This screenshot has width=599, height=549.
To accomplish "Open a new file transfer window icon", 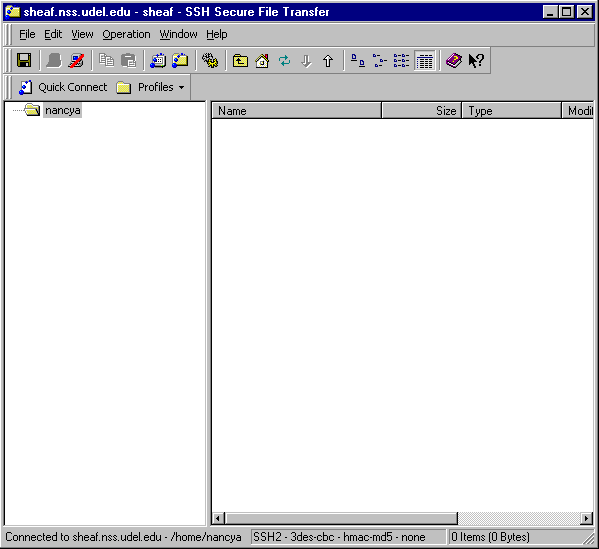I will pos(180,60).
